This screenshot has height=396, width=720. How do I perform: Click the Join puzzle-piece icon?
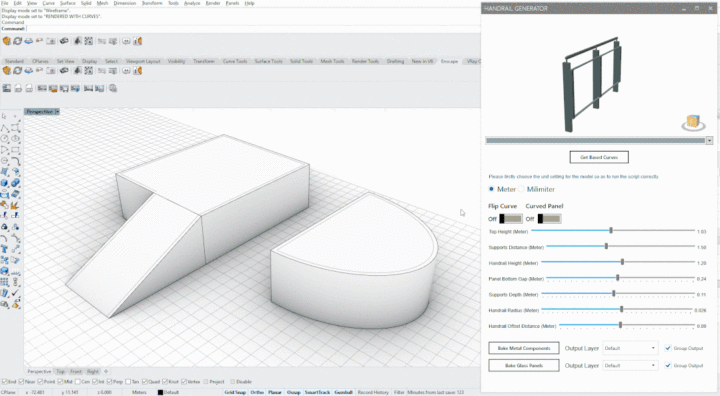coord(5,205)
